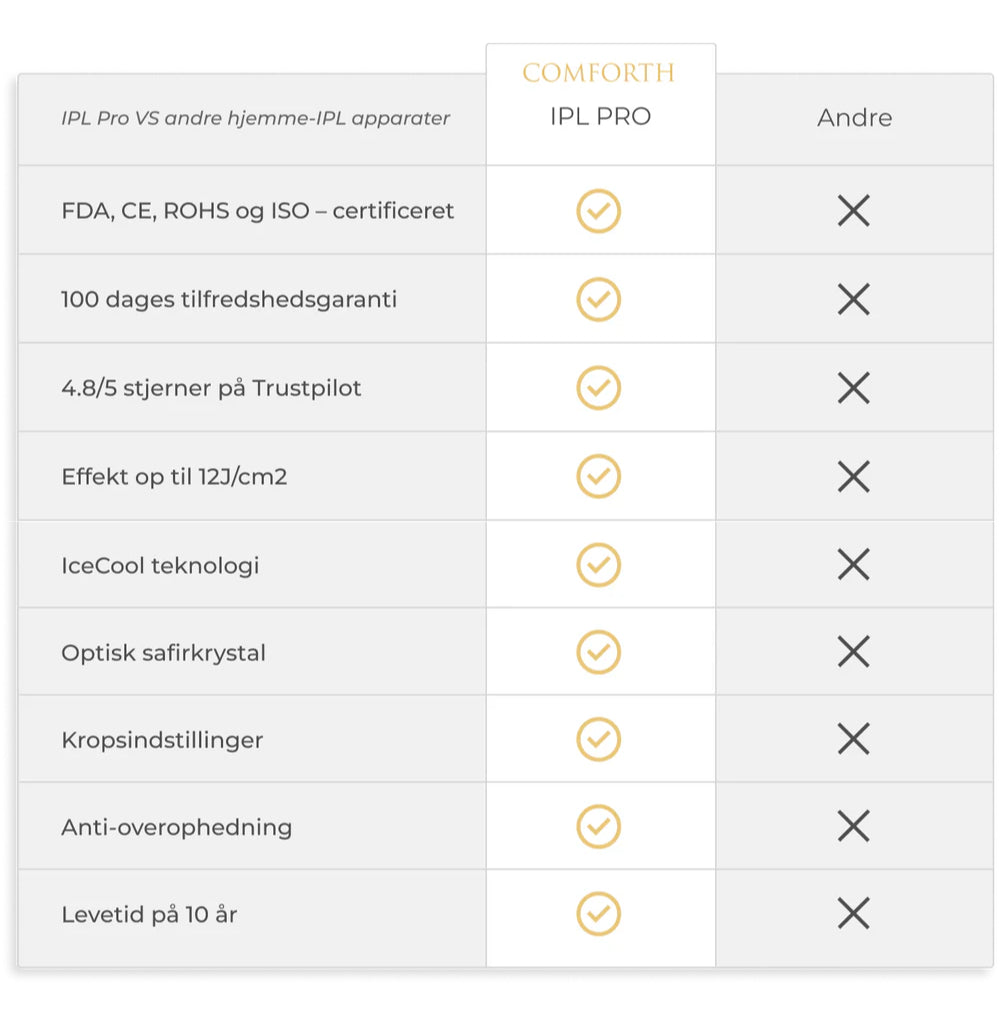
Task: Click the 'Optisk safirkrystal' feature label
Action: pyautogui.click(x=163, y=653)
